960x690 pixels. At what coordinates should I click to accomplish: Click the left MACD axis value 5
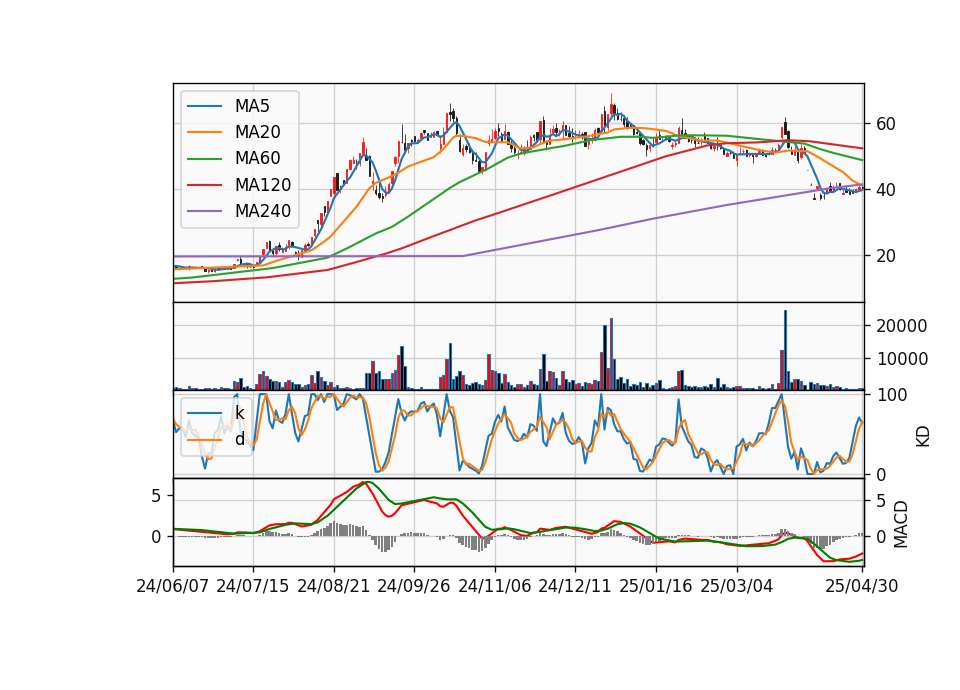coord(156,496)
